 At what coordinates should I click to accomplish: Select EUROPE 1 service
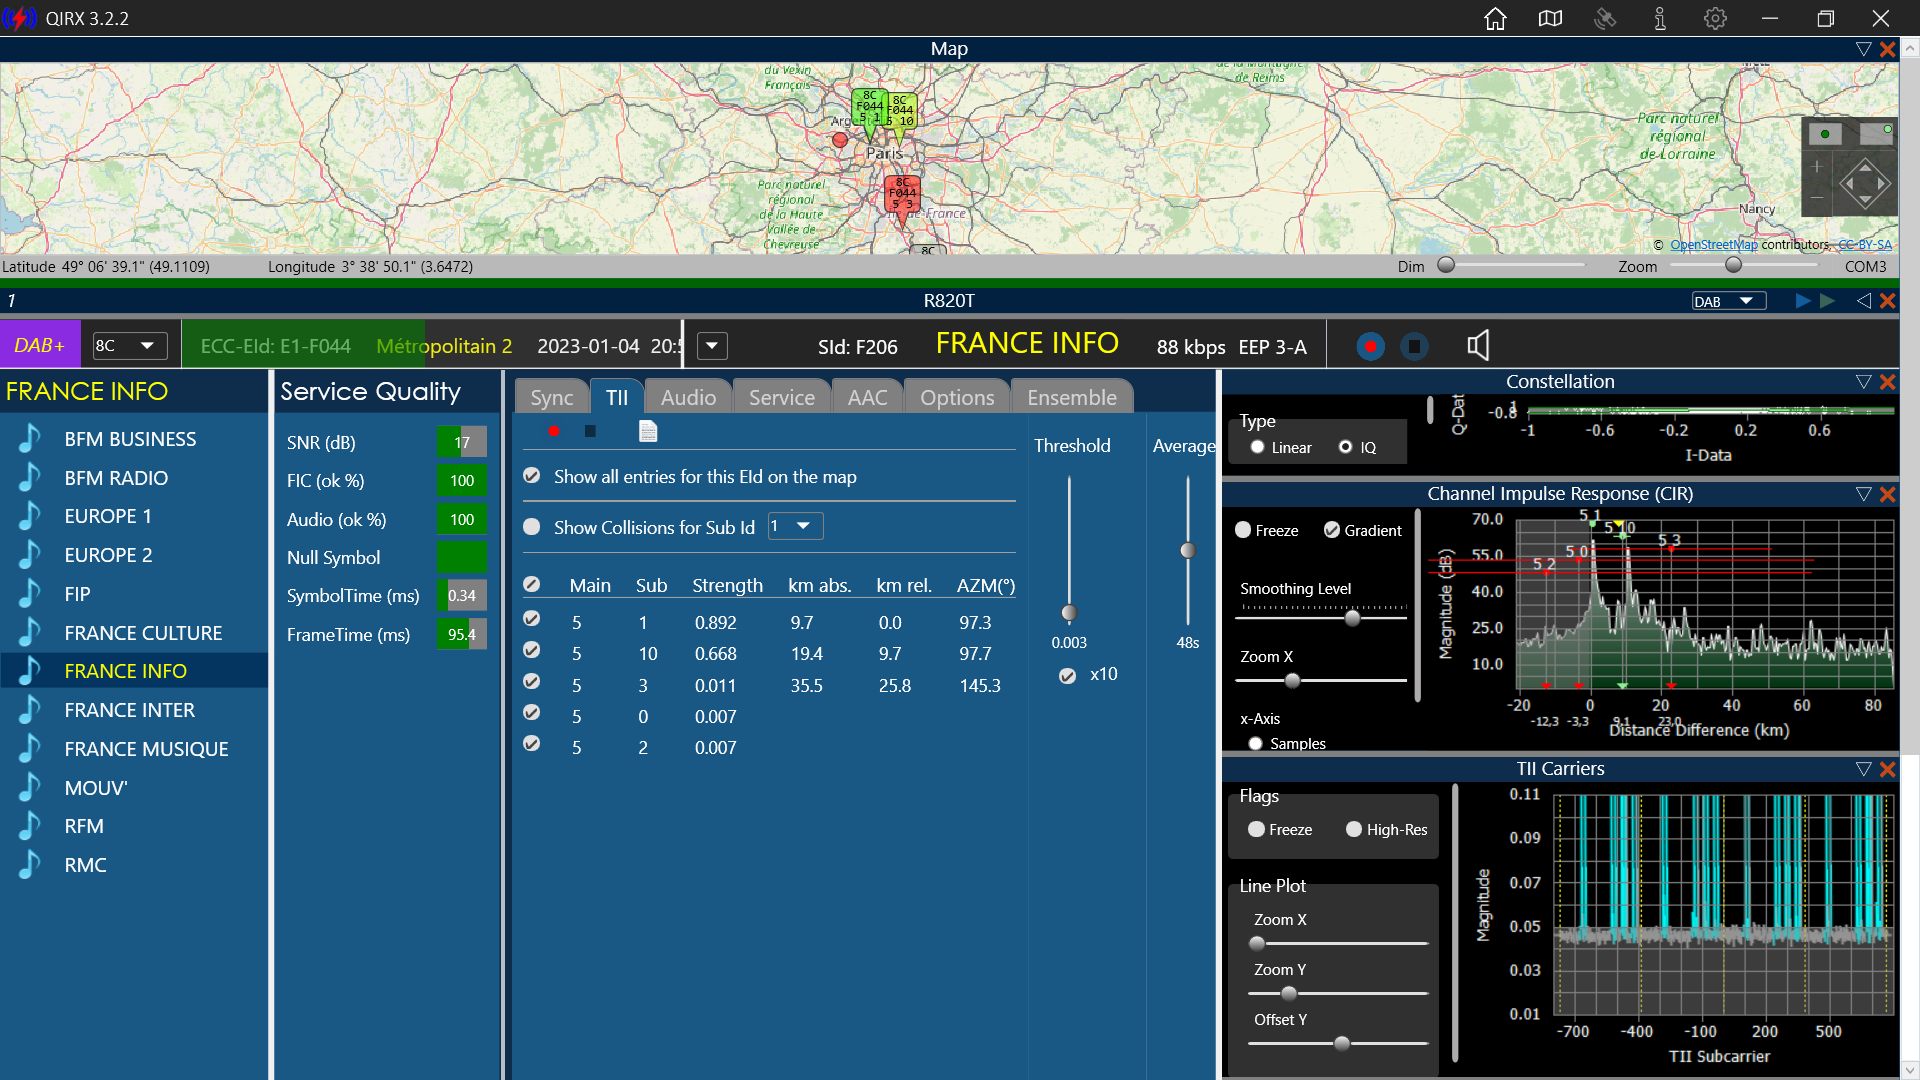[134, 516]
